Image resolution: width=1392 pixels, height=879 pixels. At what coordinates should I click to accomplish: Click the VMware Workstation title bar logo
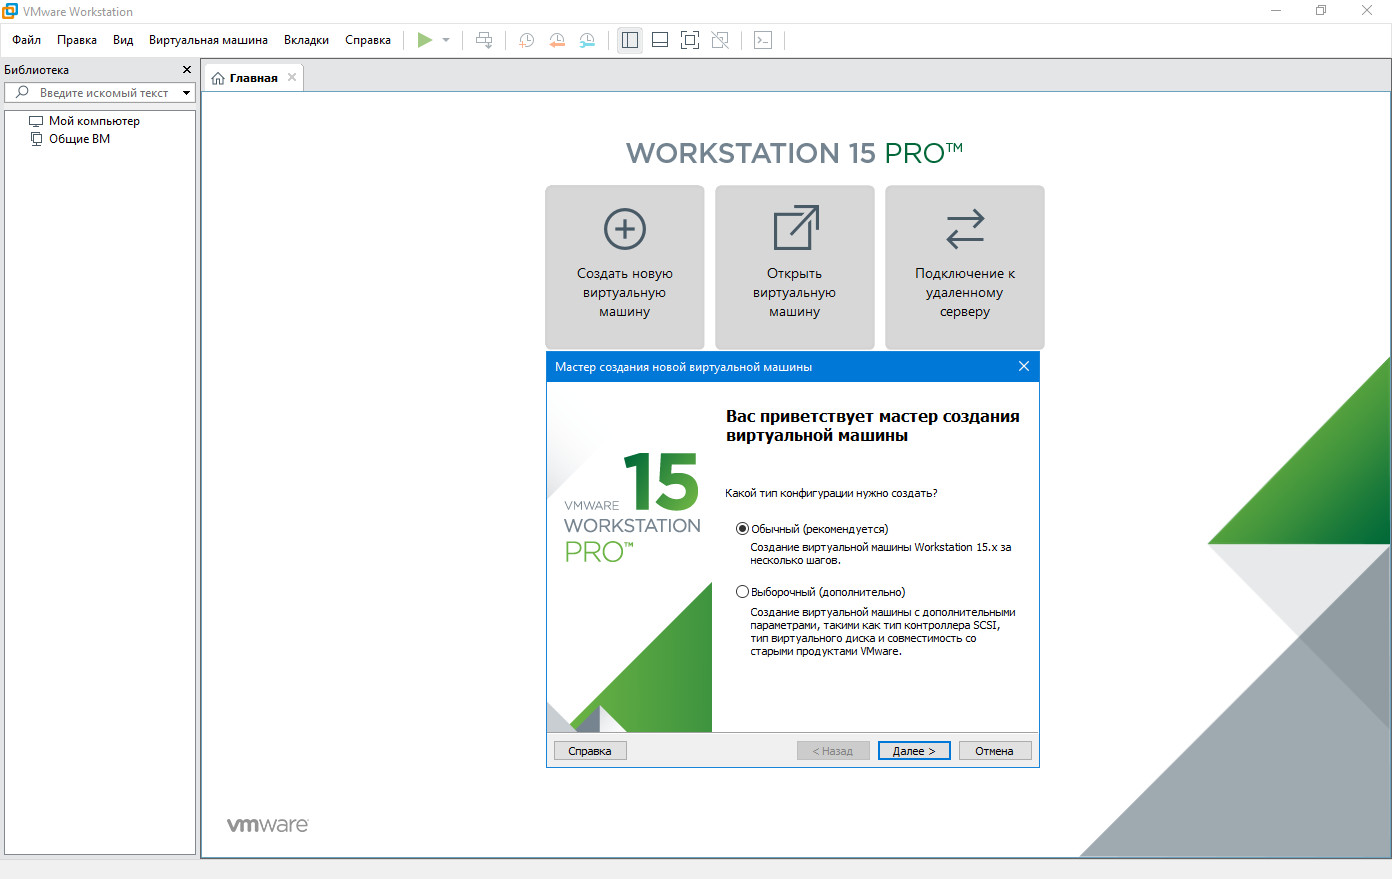tap(10, 11)
